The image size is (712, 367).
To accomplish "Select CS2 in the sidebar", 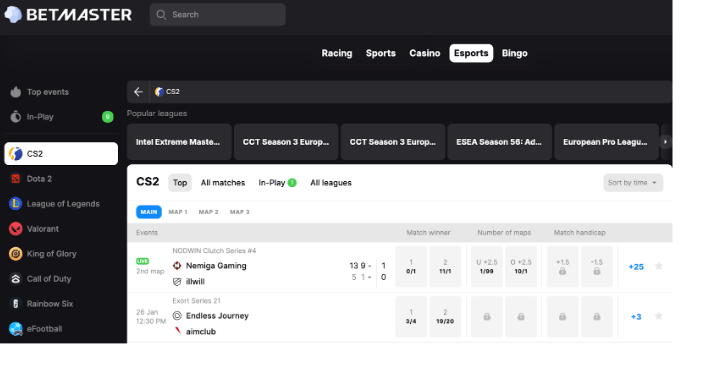I will [61, 154].
